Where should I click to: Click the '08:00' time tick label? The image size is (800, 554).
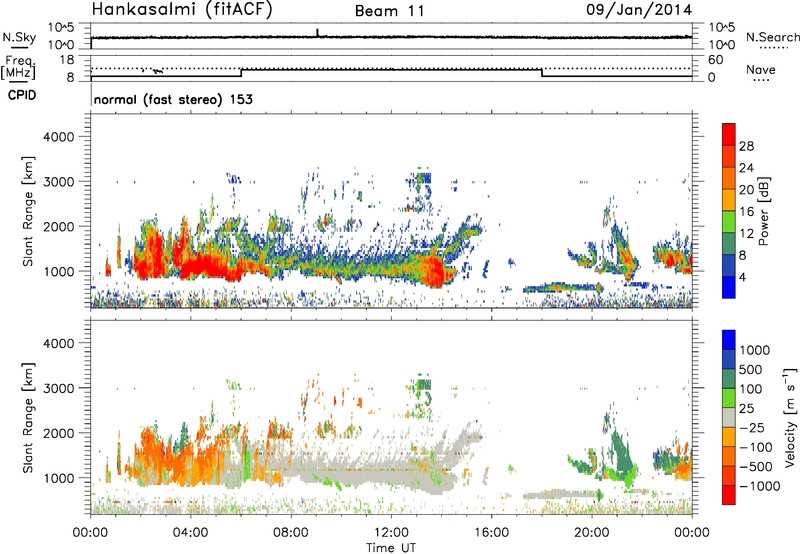tap(291, 533)
